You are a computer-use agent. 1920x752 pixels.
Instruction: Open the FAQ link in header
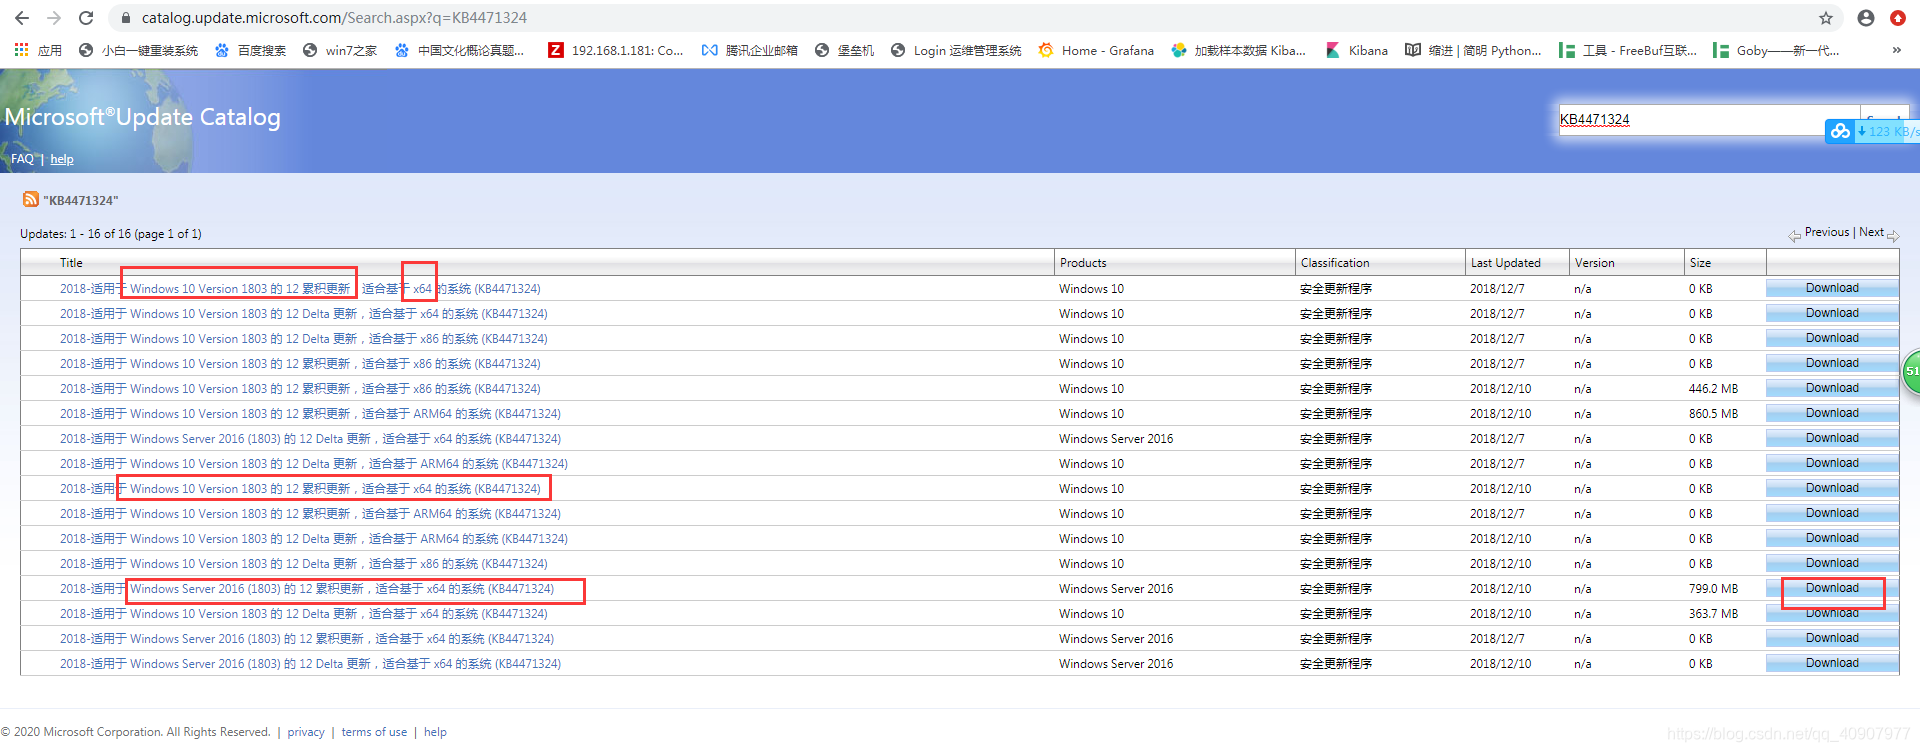pyautogui.click(x=22, y=159)
